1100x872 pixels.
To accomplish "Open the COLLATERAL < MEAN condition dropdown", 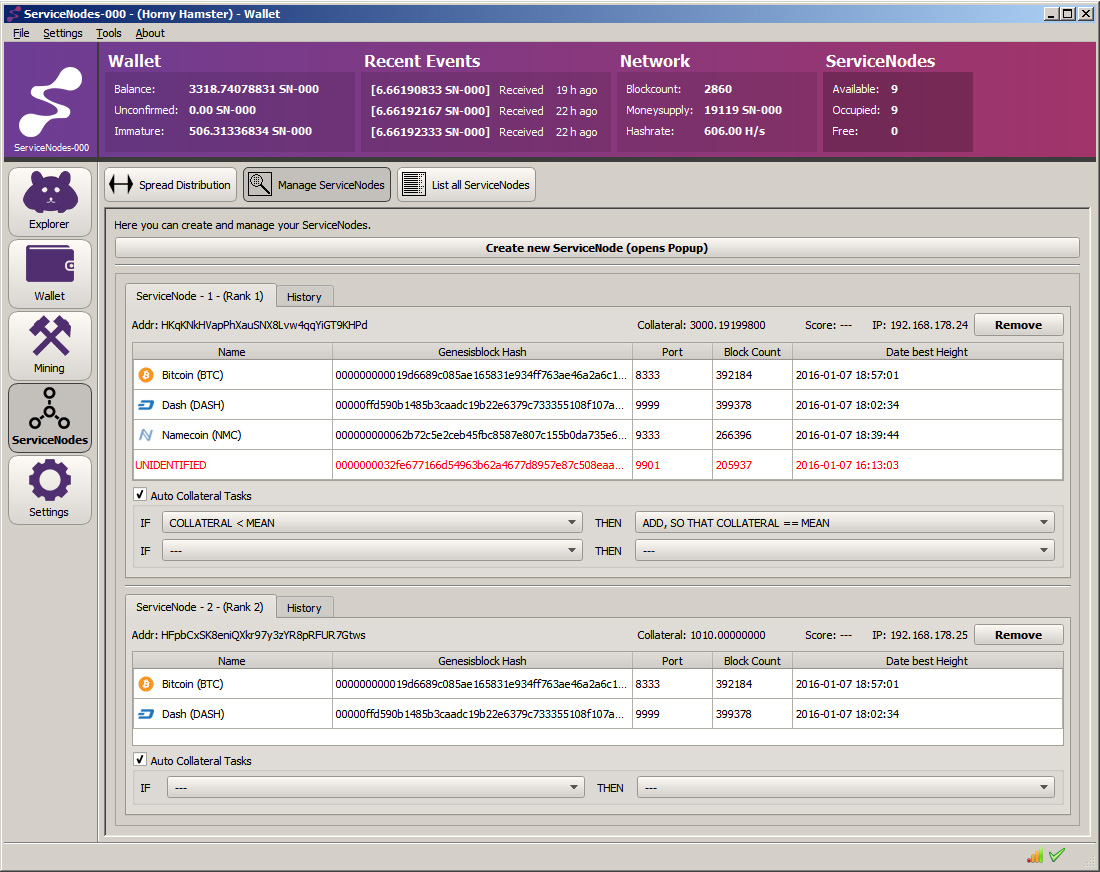I will pyautogui.click(x=372, y=523).
